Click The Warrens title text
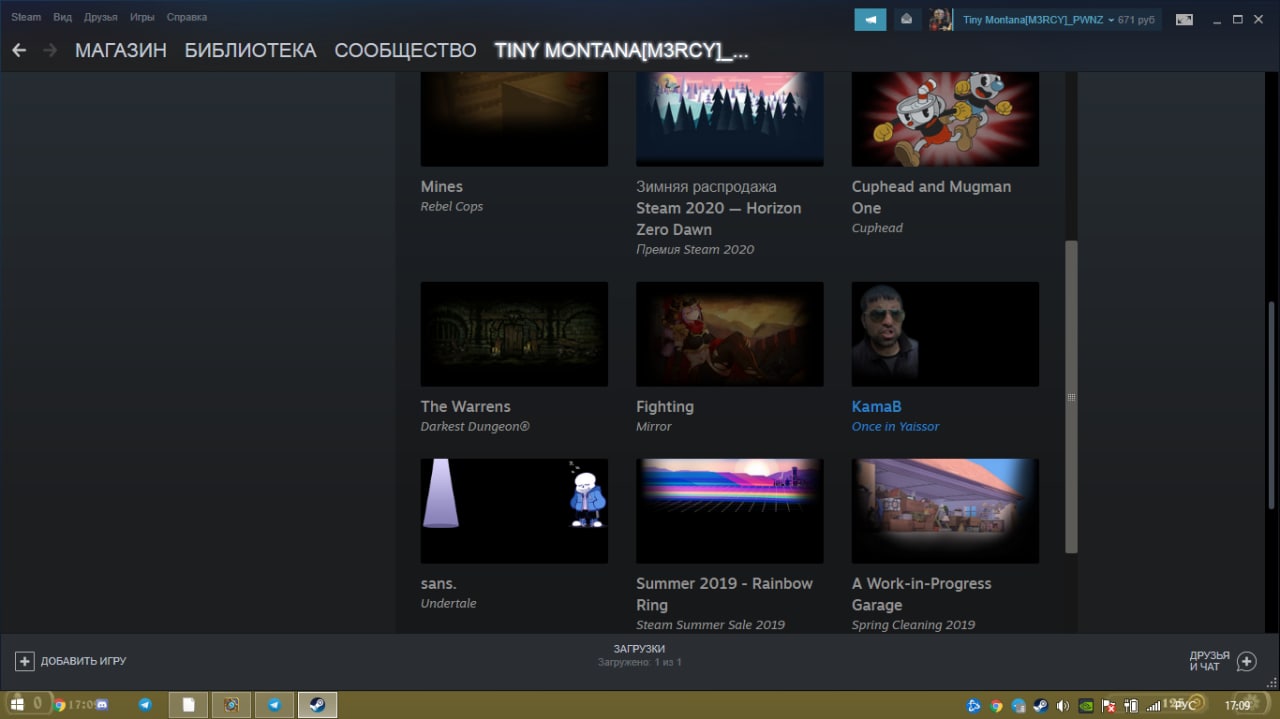Image resolution: width=1280 pixels, height=719 pixels. click(x=465, y=406)
